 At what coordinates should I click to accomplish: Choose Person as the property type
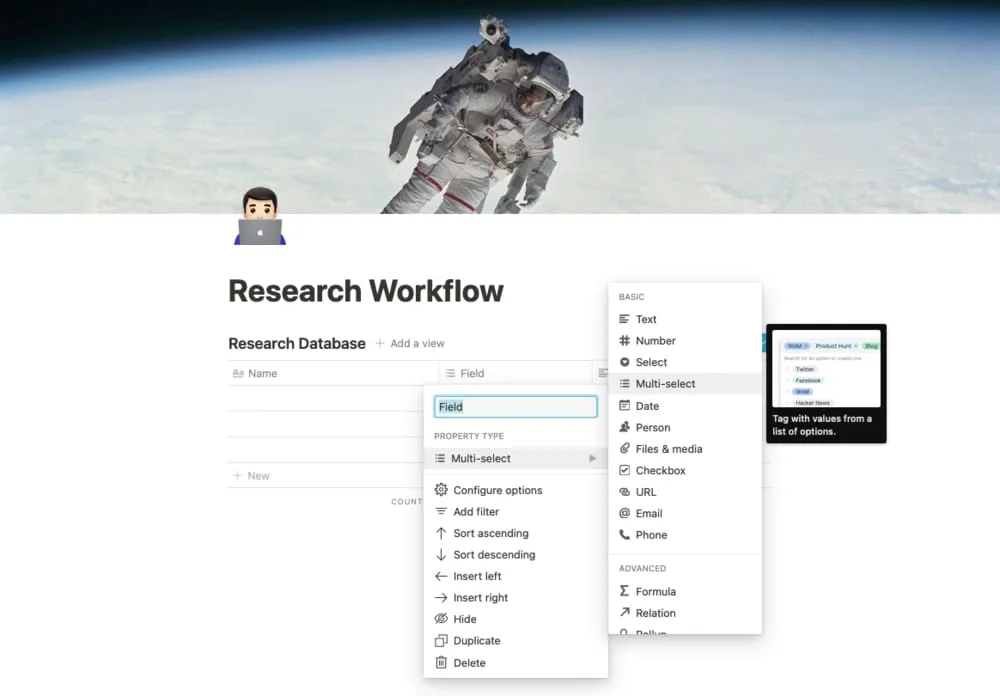(685, 427)
